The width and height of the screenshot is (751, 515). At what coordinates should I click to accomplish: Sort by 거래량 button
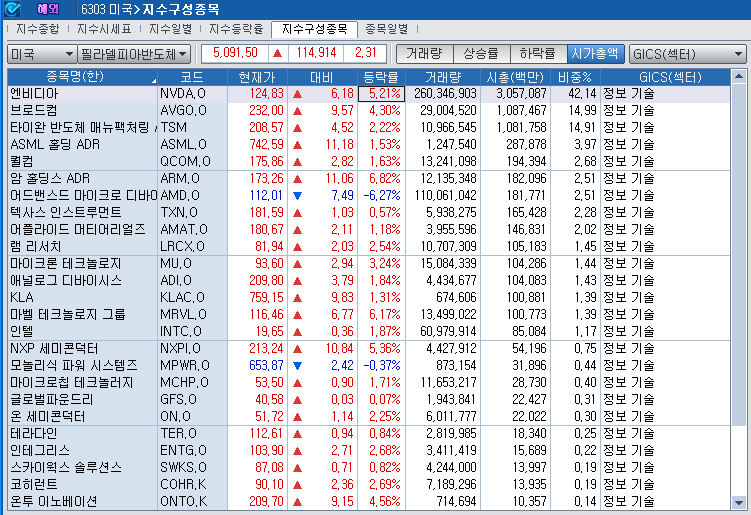(424, 54)
